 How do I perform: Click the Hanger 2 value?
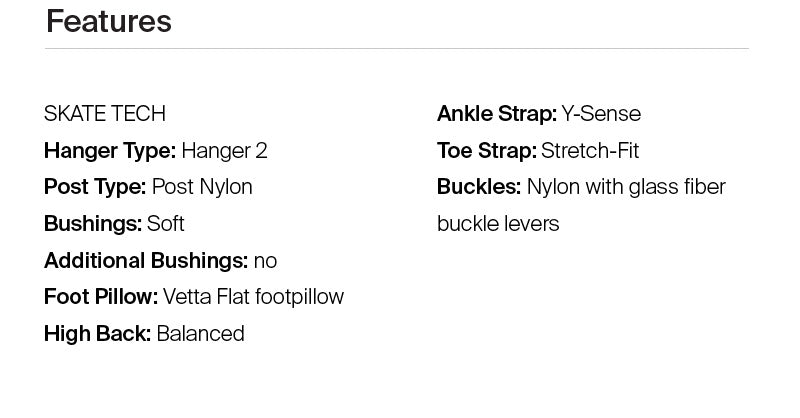pyautogui.click(x=224, y=151)
